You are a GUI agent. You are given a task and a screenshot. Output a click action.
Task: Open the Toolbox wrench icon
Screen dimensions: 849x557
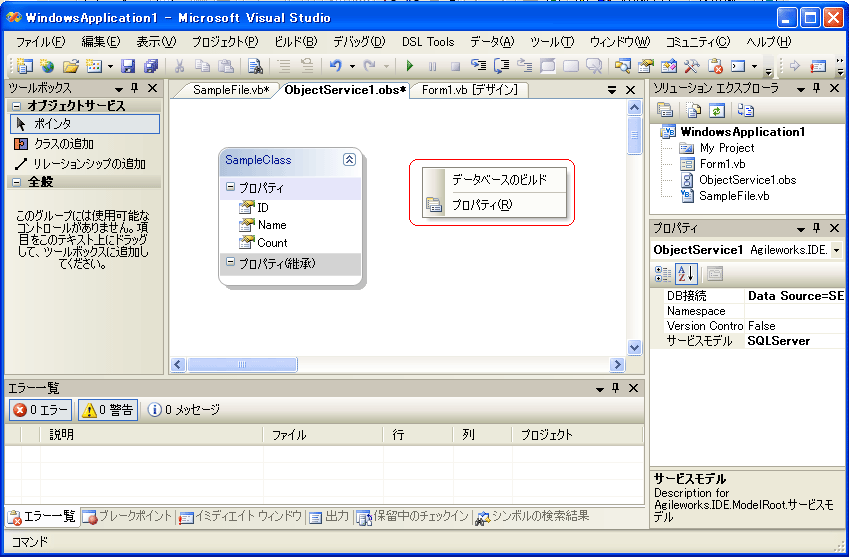691,66
